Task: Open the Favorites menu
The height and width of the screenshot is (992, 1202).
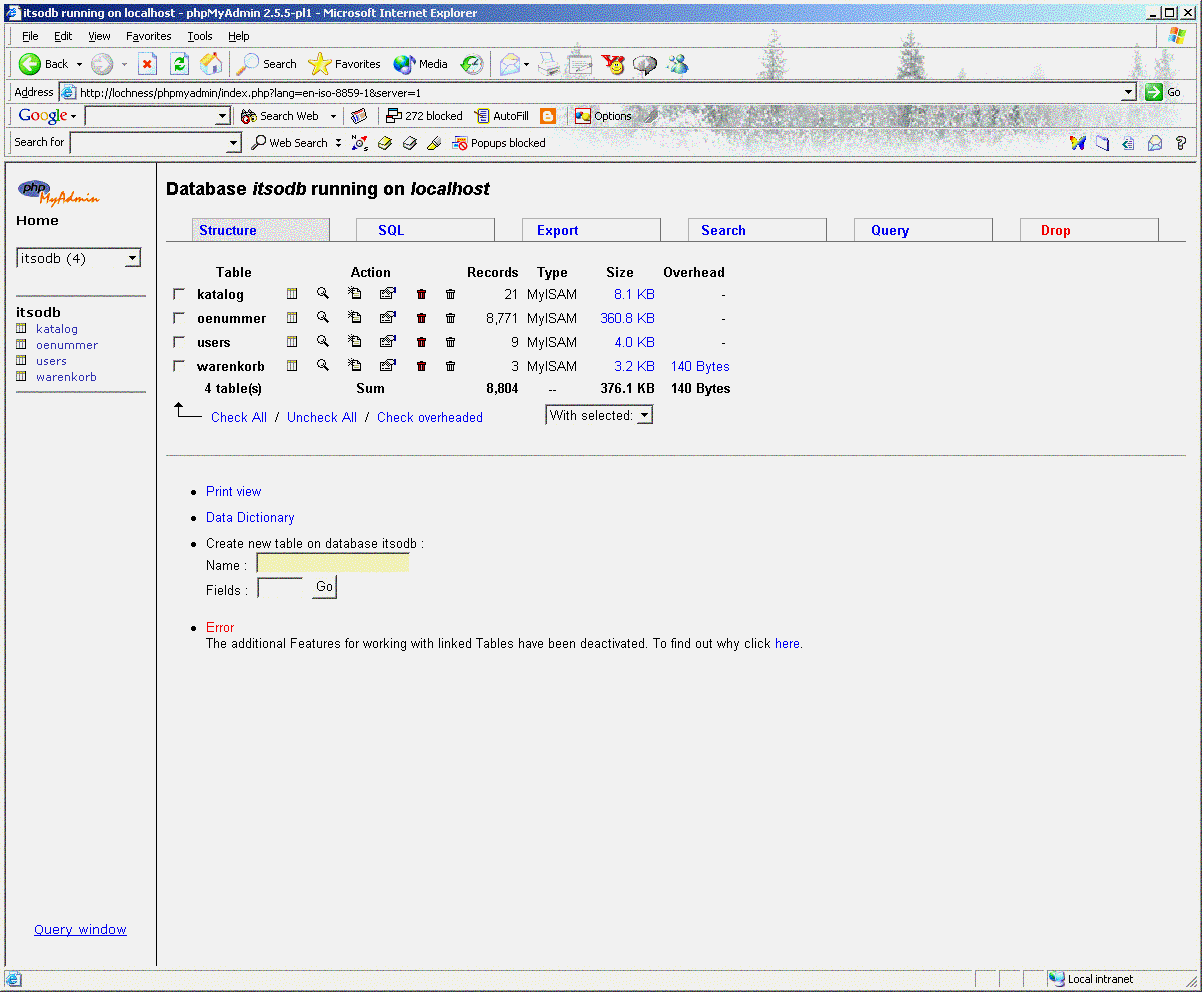Action: tap(148, 36)
